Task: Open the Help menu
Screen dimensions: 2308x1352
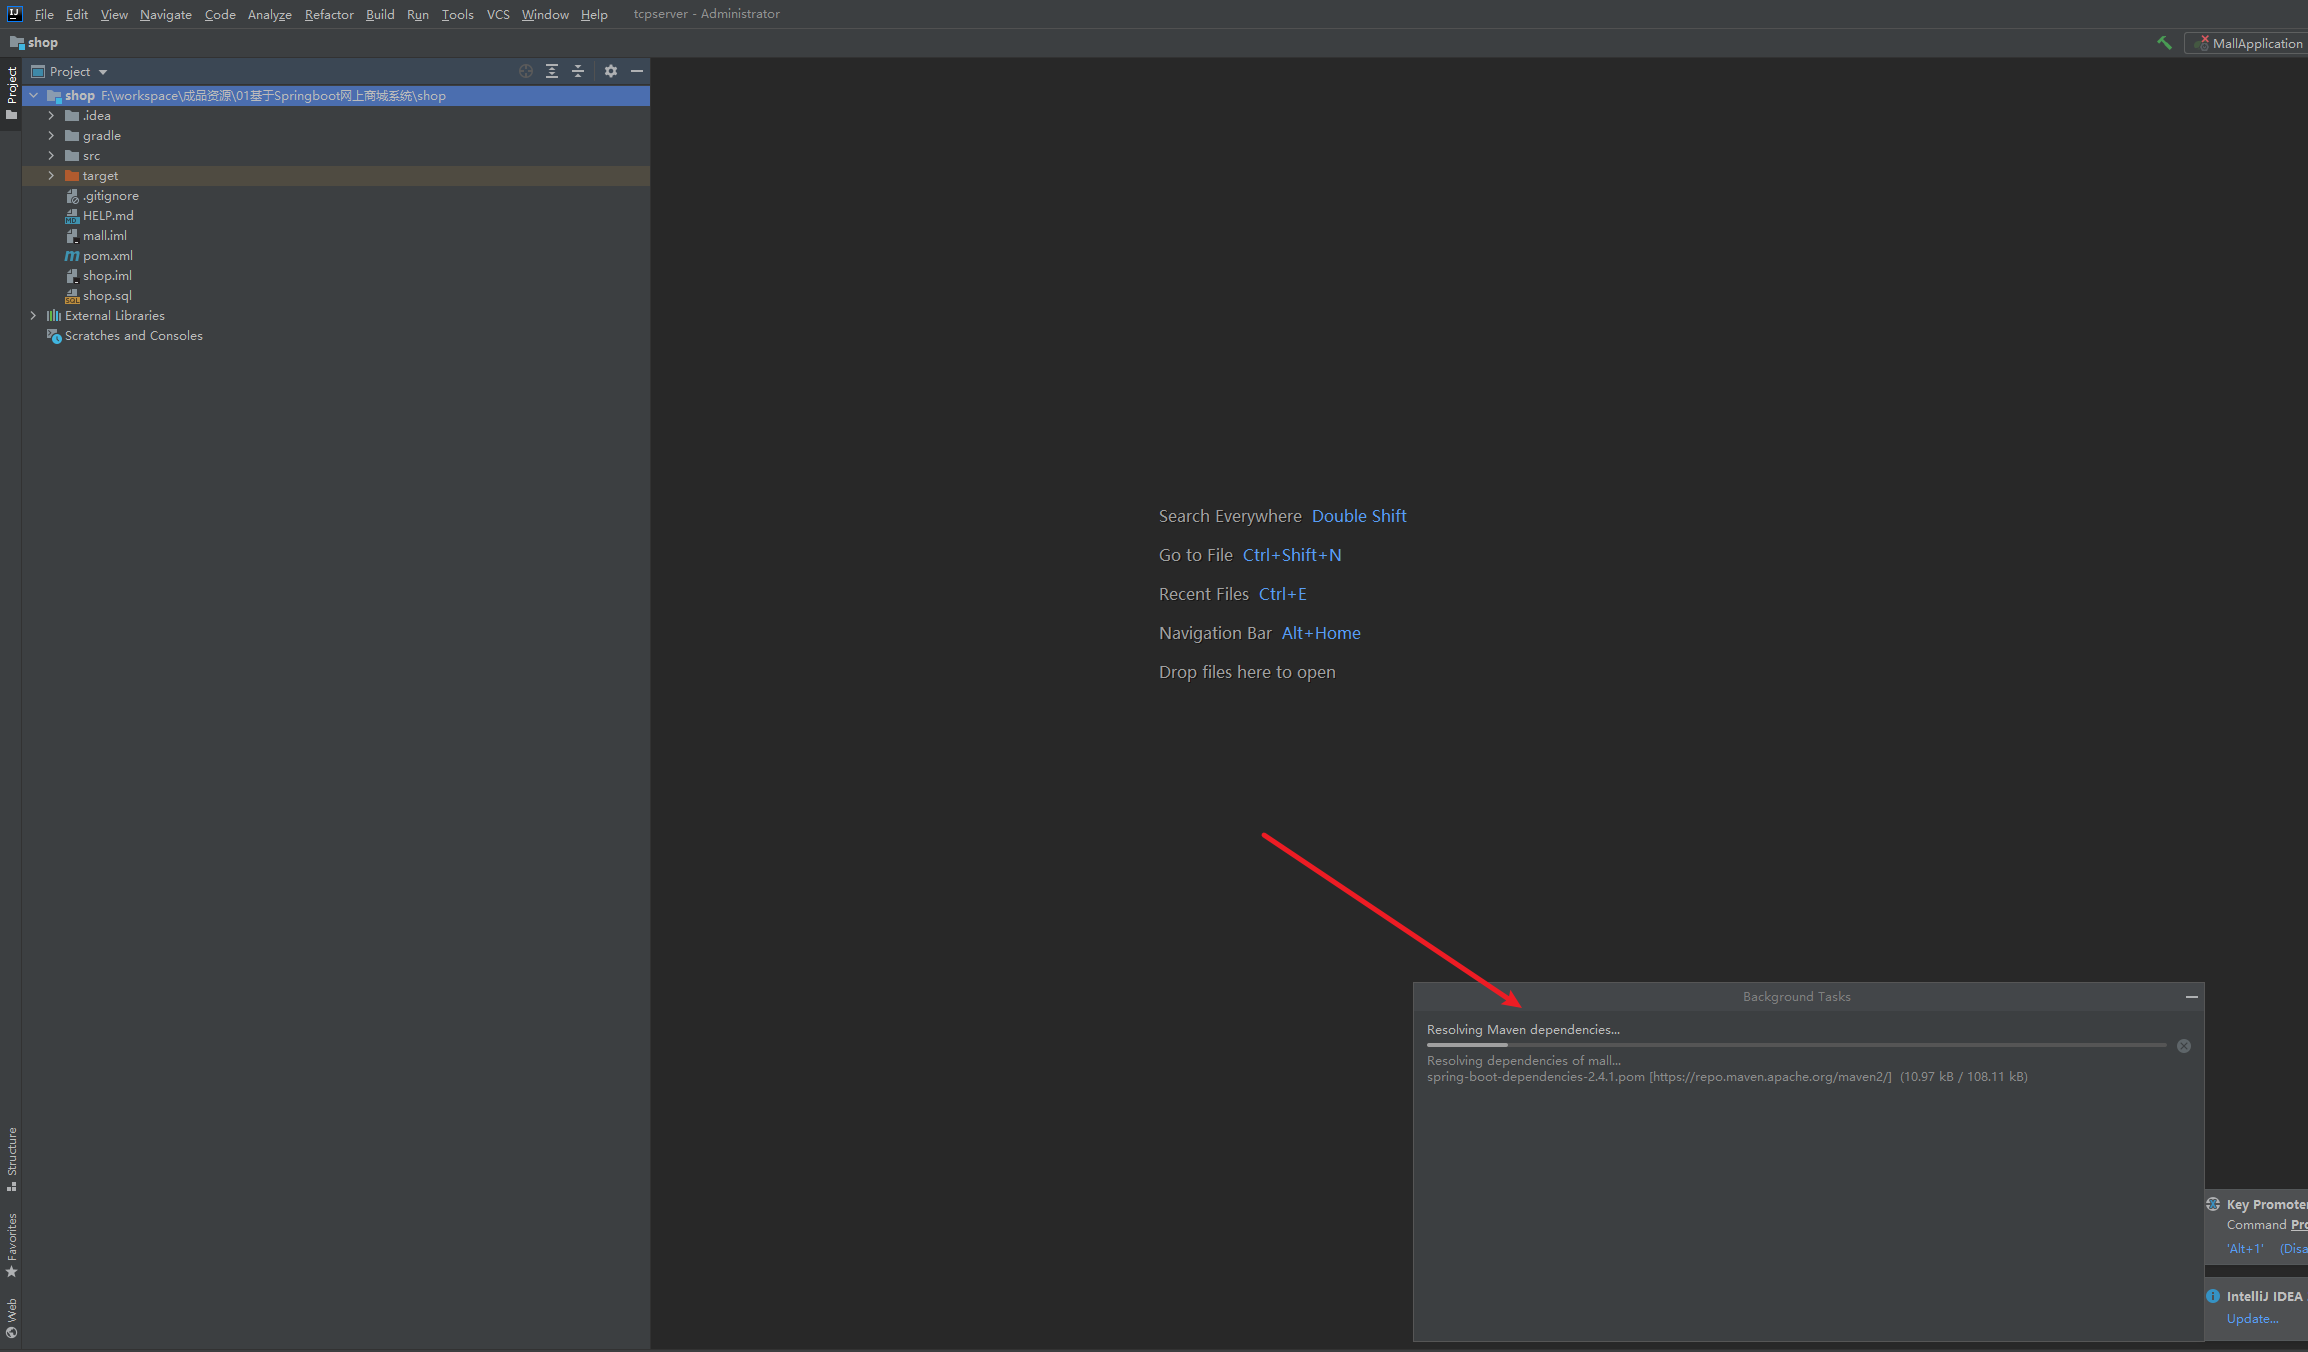Action: (594, 14)
